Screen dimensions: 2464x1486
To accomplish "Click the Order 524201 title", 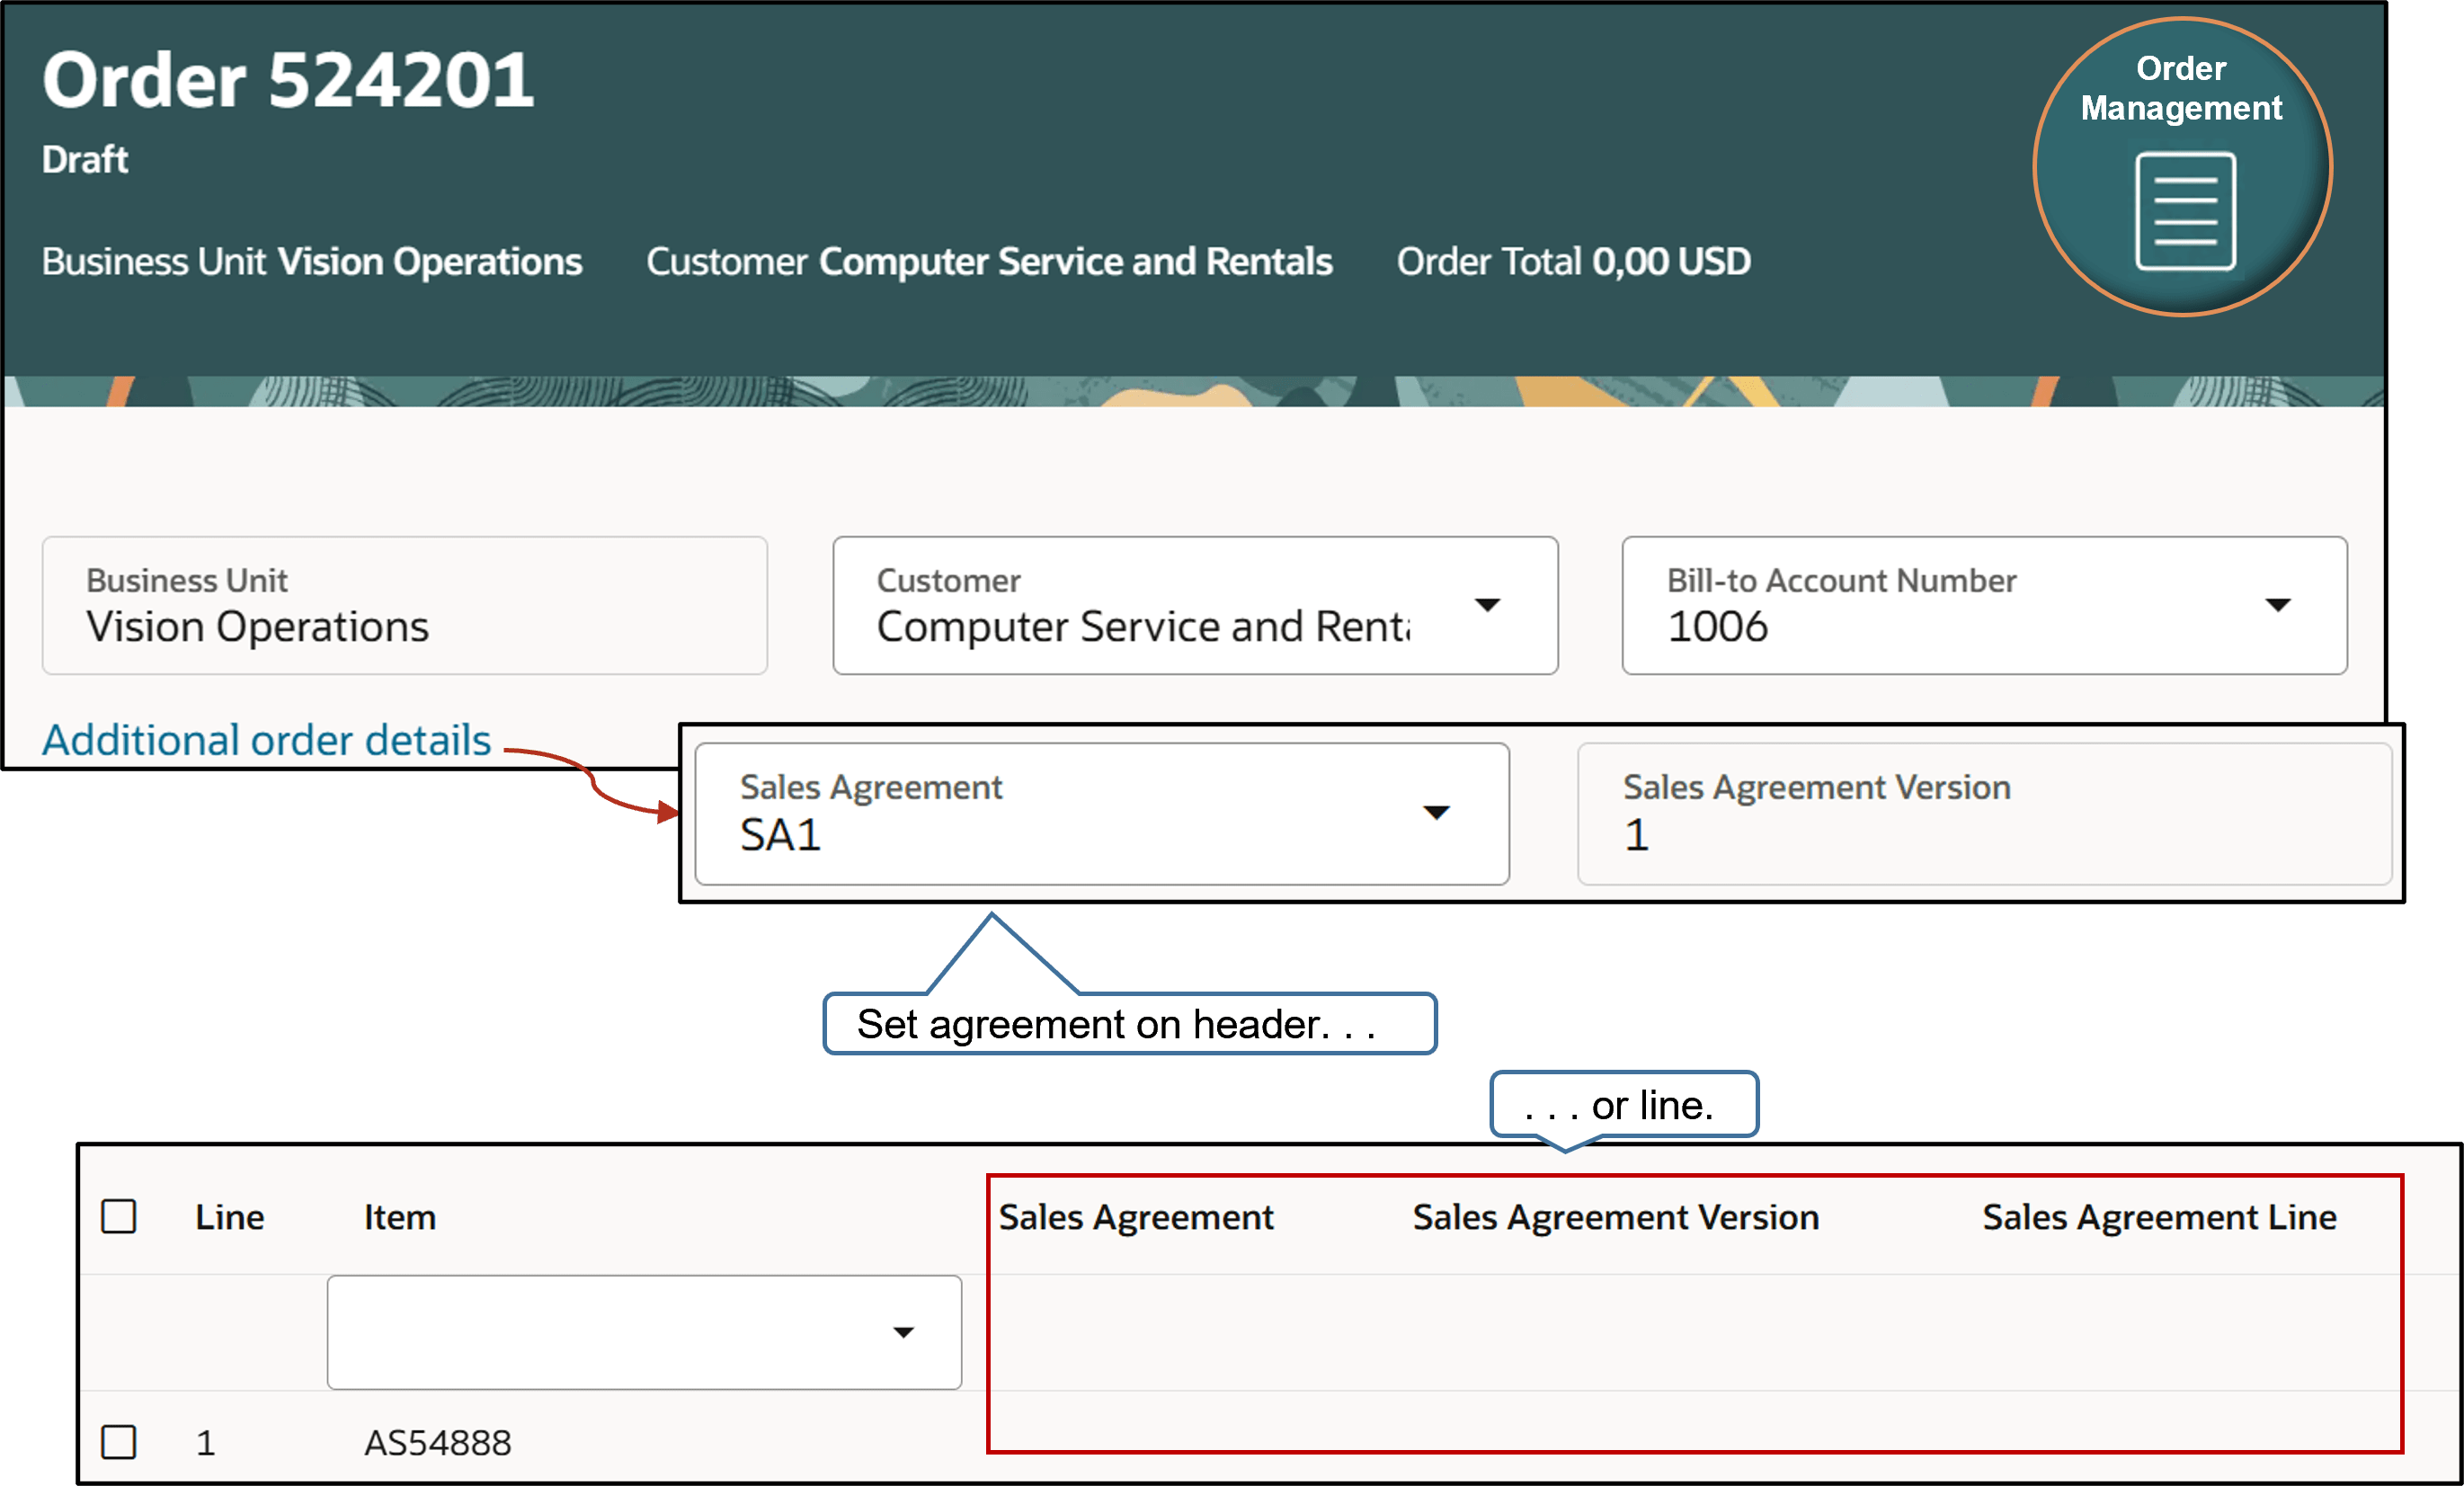I will [287, 80].
